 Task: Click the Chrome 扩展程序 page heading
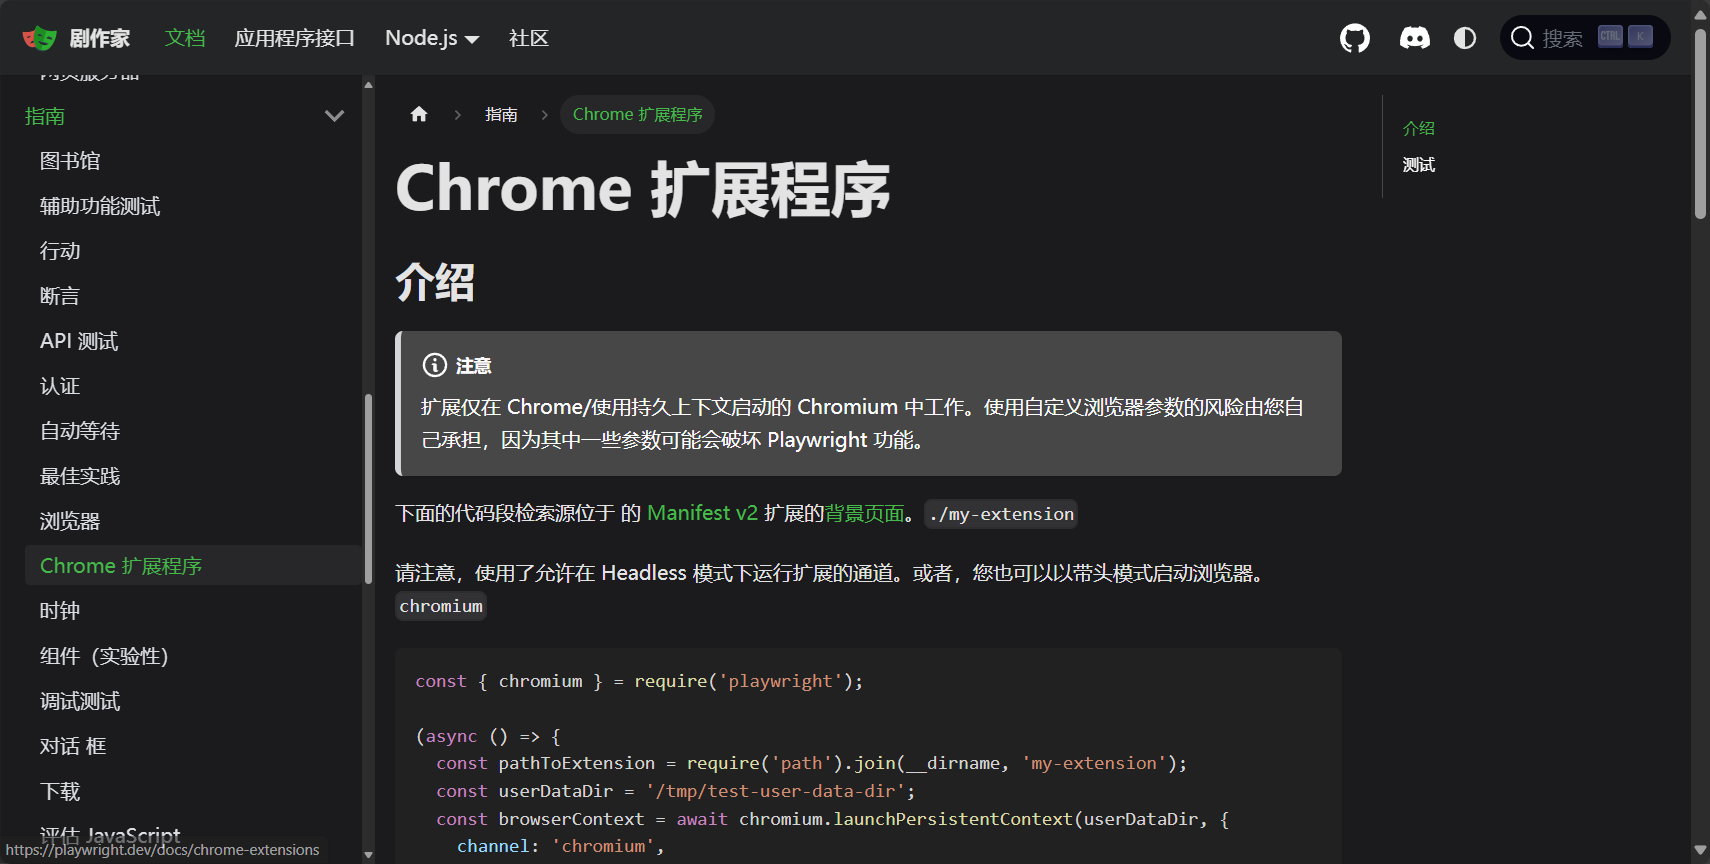pyautogui.click(x=643, y=189)
